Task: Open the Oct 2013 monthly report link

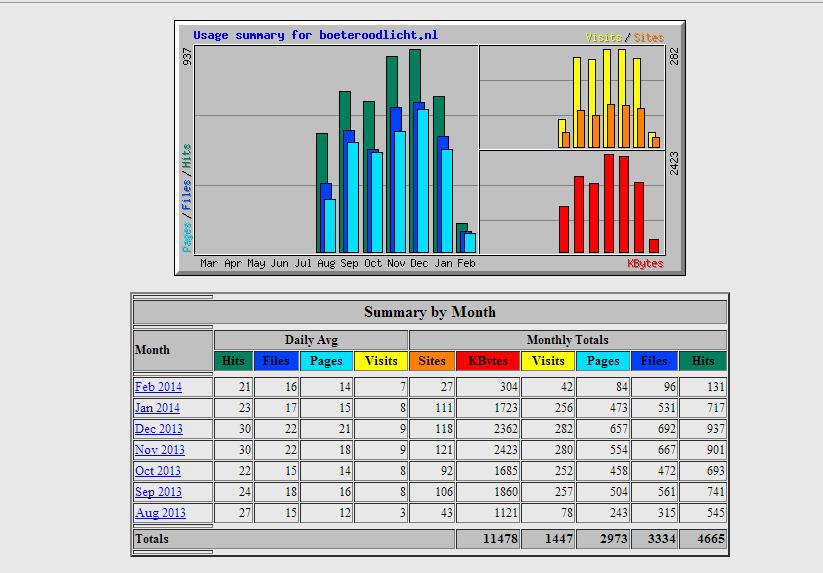Action: (157, 471)
